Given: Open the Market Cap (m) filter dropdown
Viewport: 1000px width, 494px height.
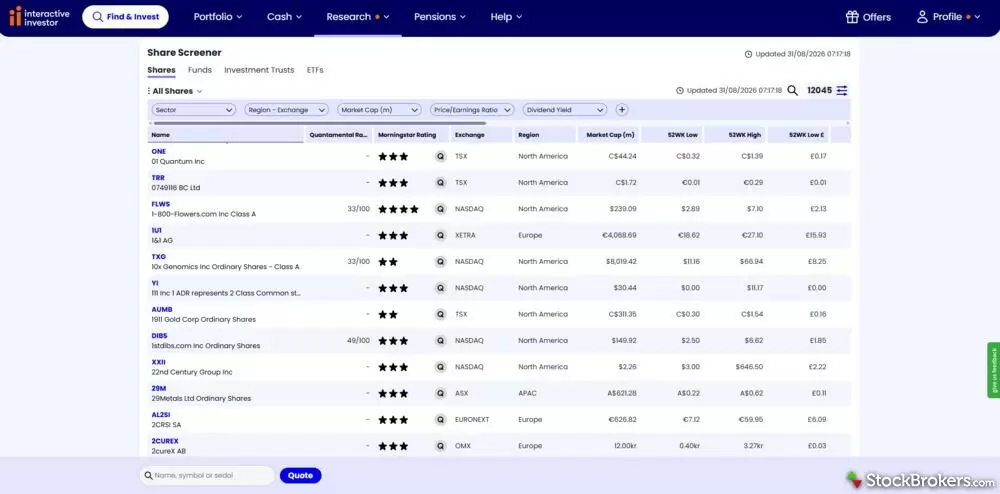Looking at the screenshot, I should (379, 110).
